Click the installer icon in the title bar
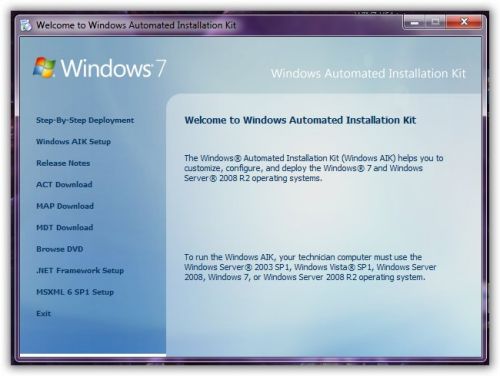The height and width of the screenshot is (376, 500). (x=26, y=25)
